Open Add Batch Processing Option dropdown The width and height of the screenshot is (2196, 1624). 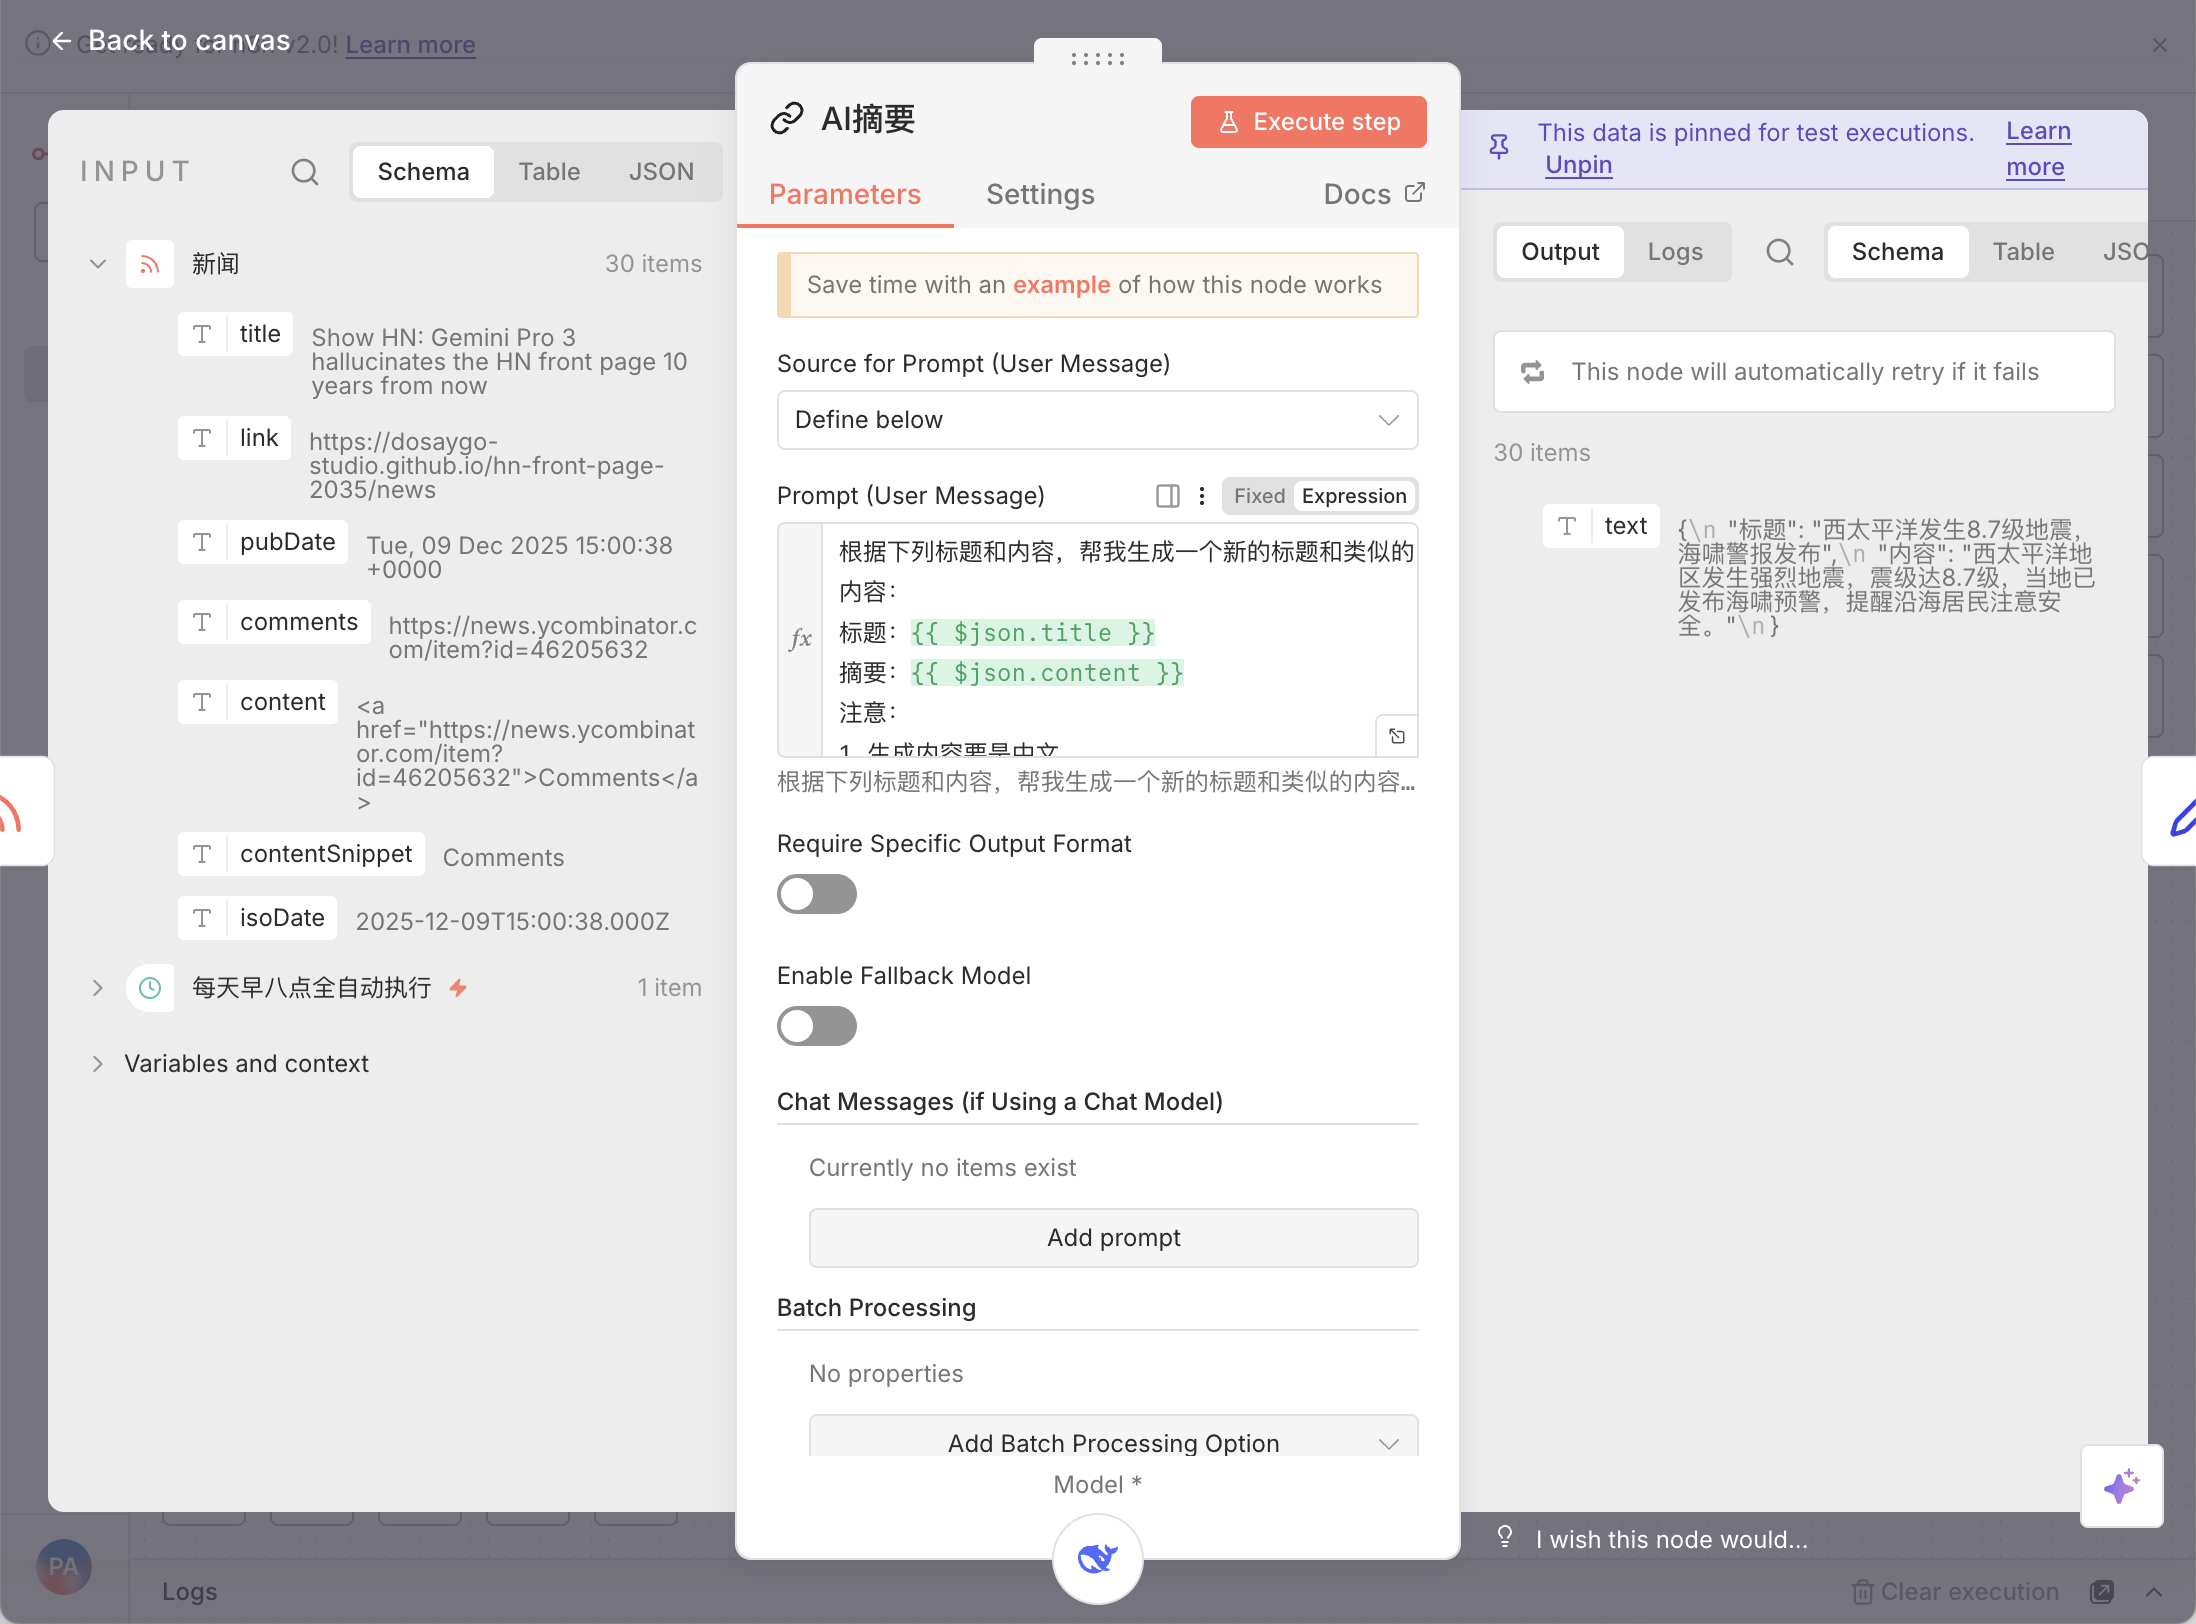pos(1113,1442)
